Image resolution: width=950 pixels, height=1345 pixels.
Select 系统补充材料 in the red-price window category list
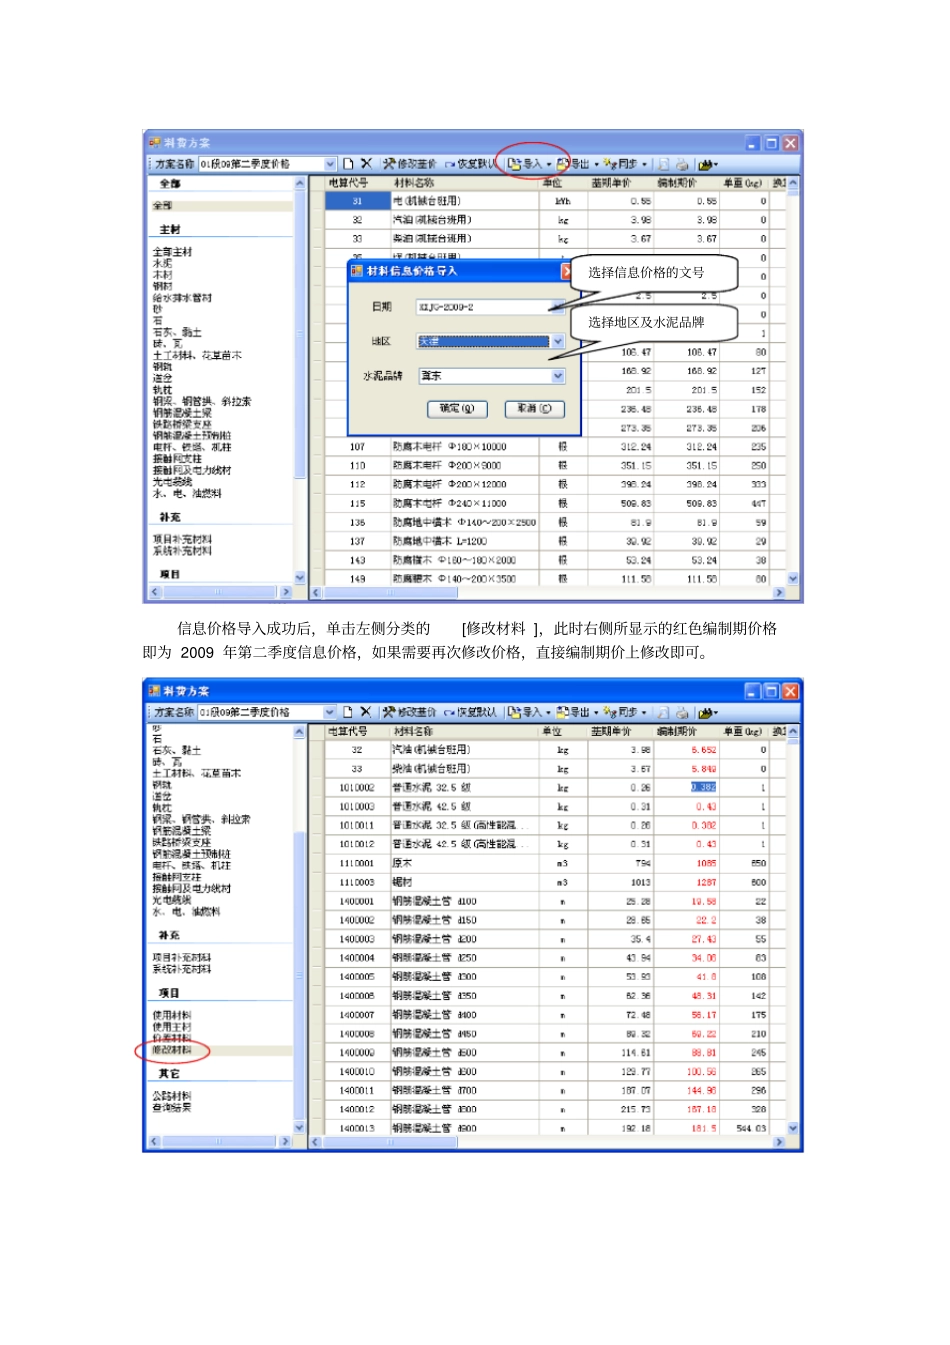point(182,969)
